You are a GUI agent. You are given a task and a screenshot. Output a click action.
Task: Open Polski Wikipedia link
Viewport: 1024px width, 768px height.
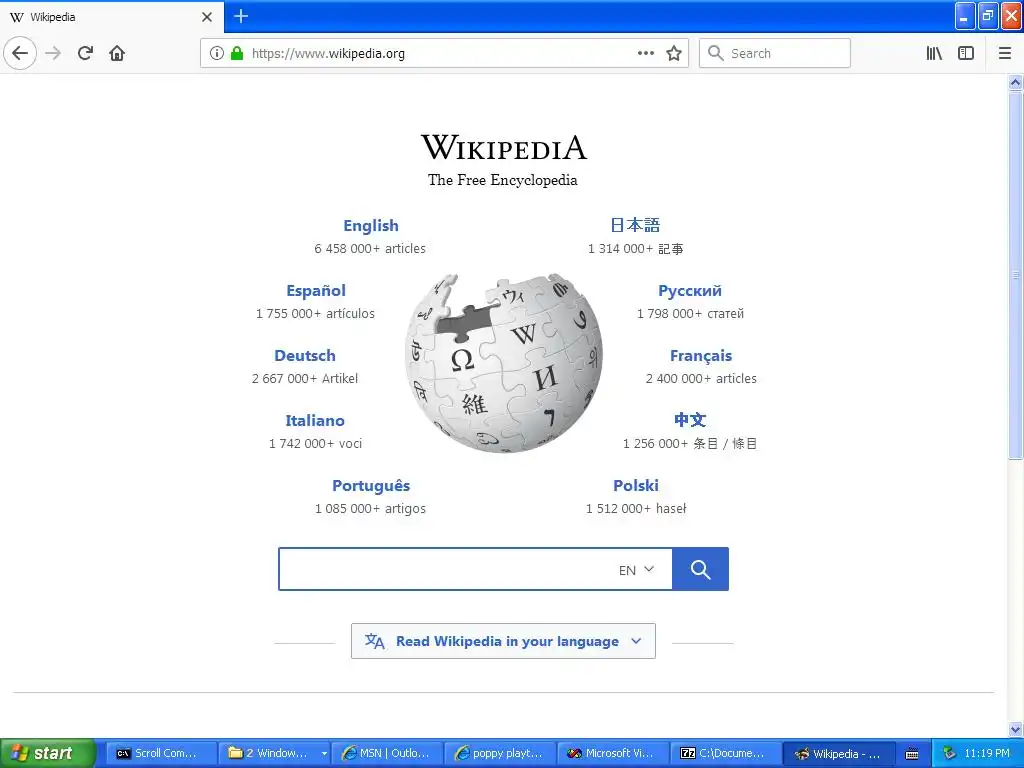click(x=635, y=485)
